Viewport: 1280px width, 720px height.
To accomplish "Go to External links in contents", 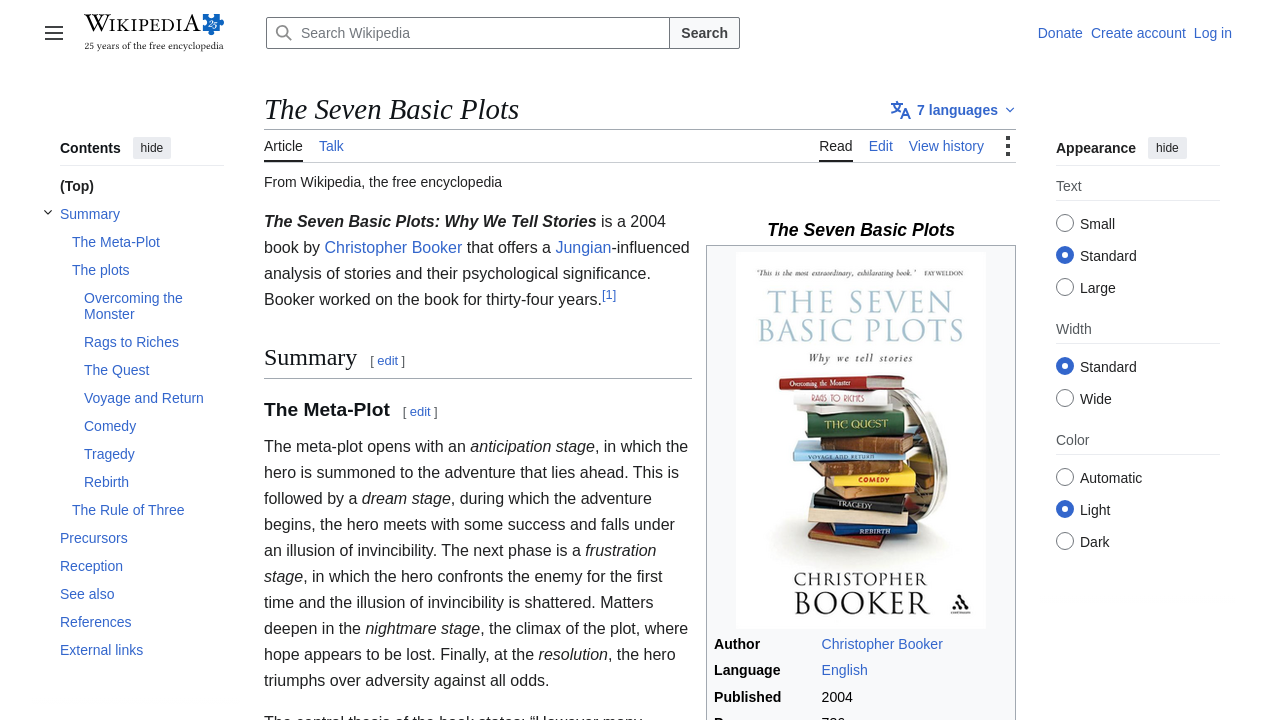I will [x=101, y=650].
